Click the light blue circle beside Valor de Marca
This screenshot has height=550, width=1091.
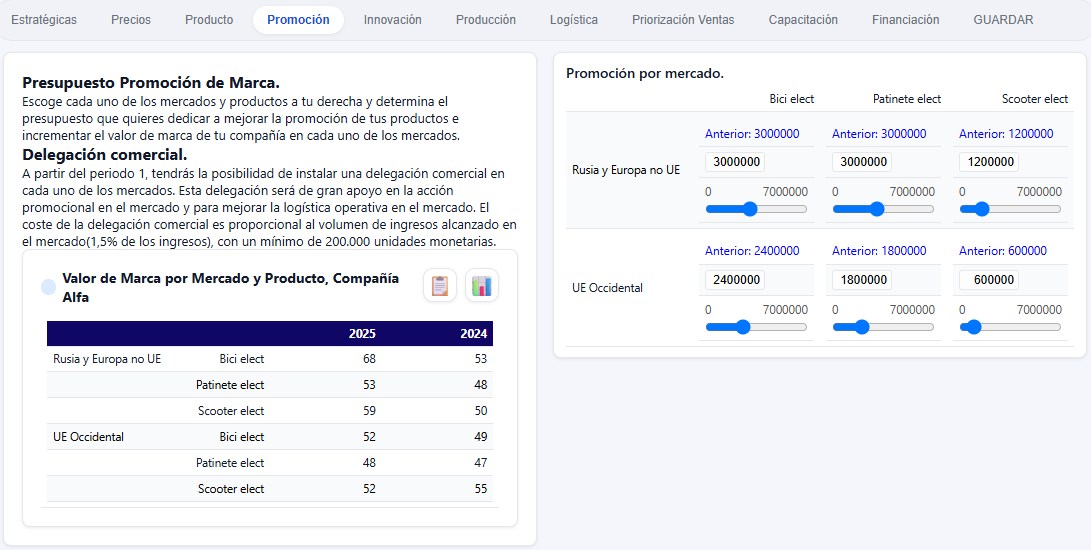pos(49,287)
